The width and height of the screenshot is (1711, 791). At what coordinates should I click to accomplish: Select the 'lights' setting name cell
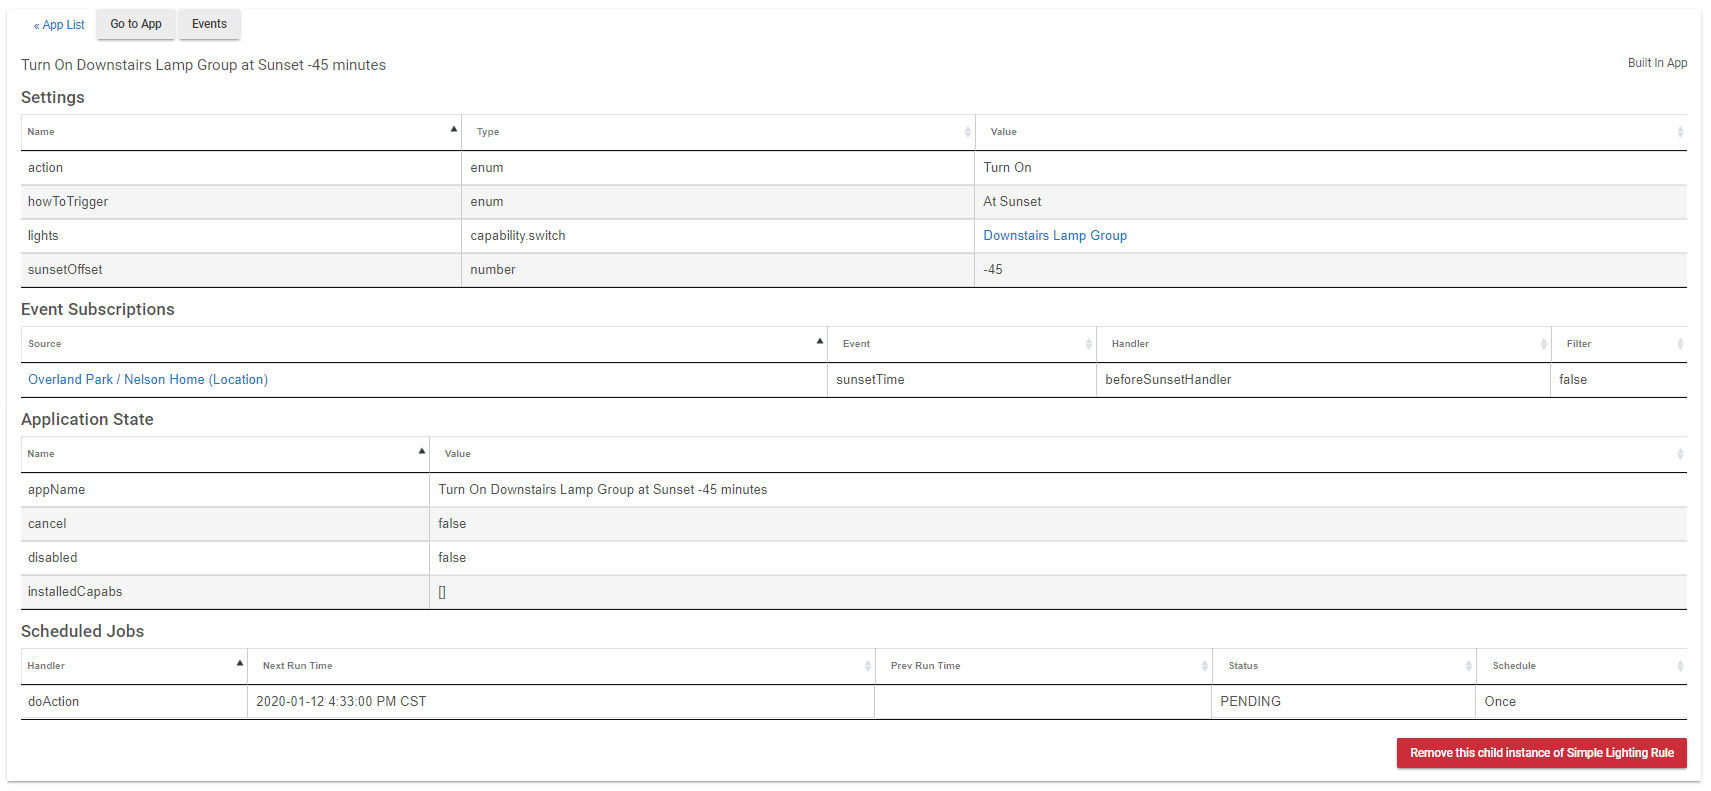coord(241,236)
